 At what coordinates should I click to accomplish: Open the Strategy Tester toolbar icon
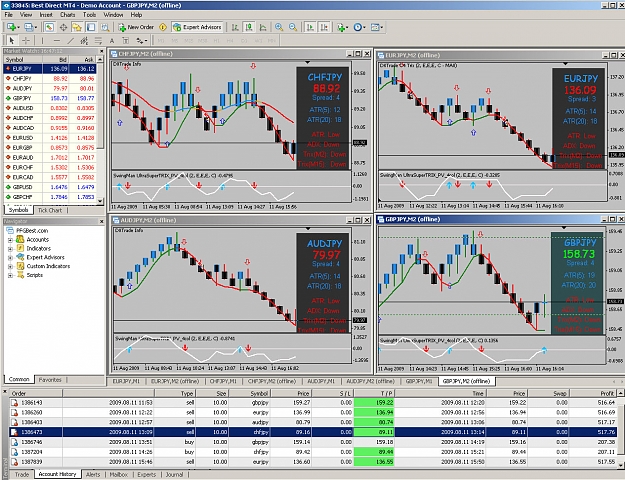(105, 27)
